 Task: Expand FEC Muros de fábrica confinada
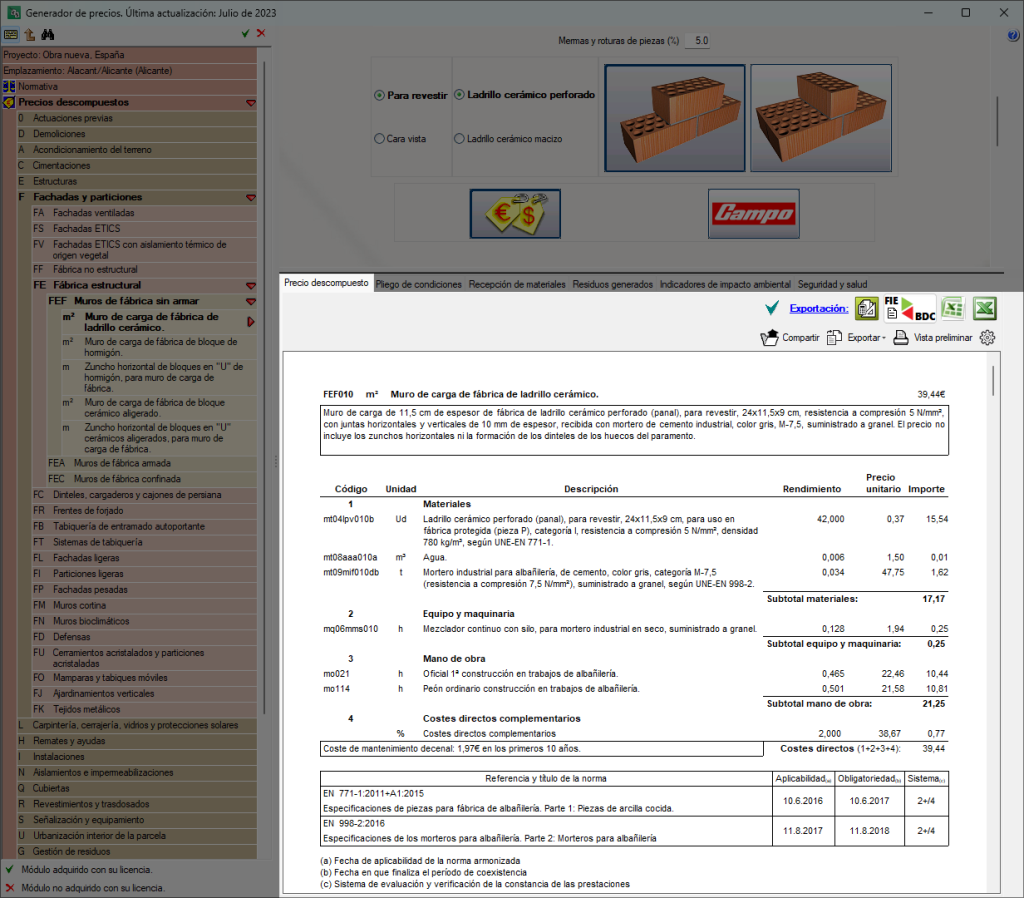click(x=152, y=479)
